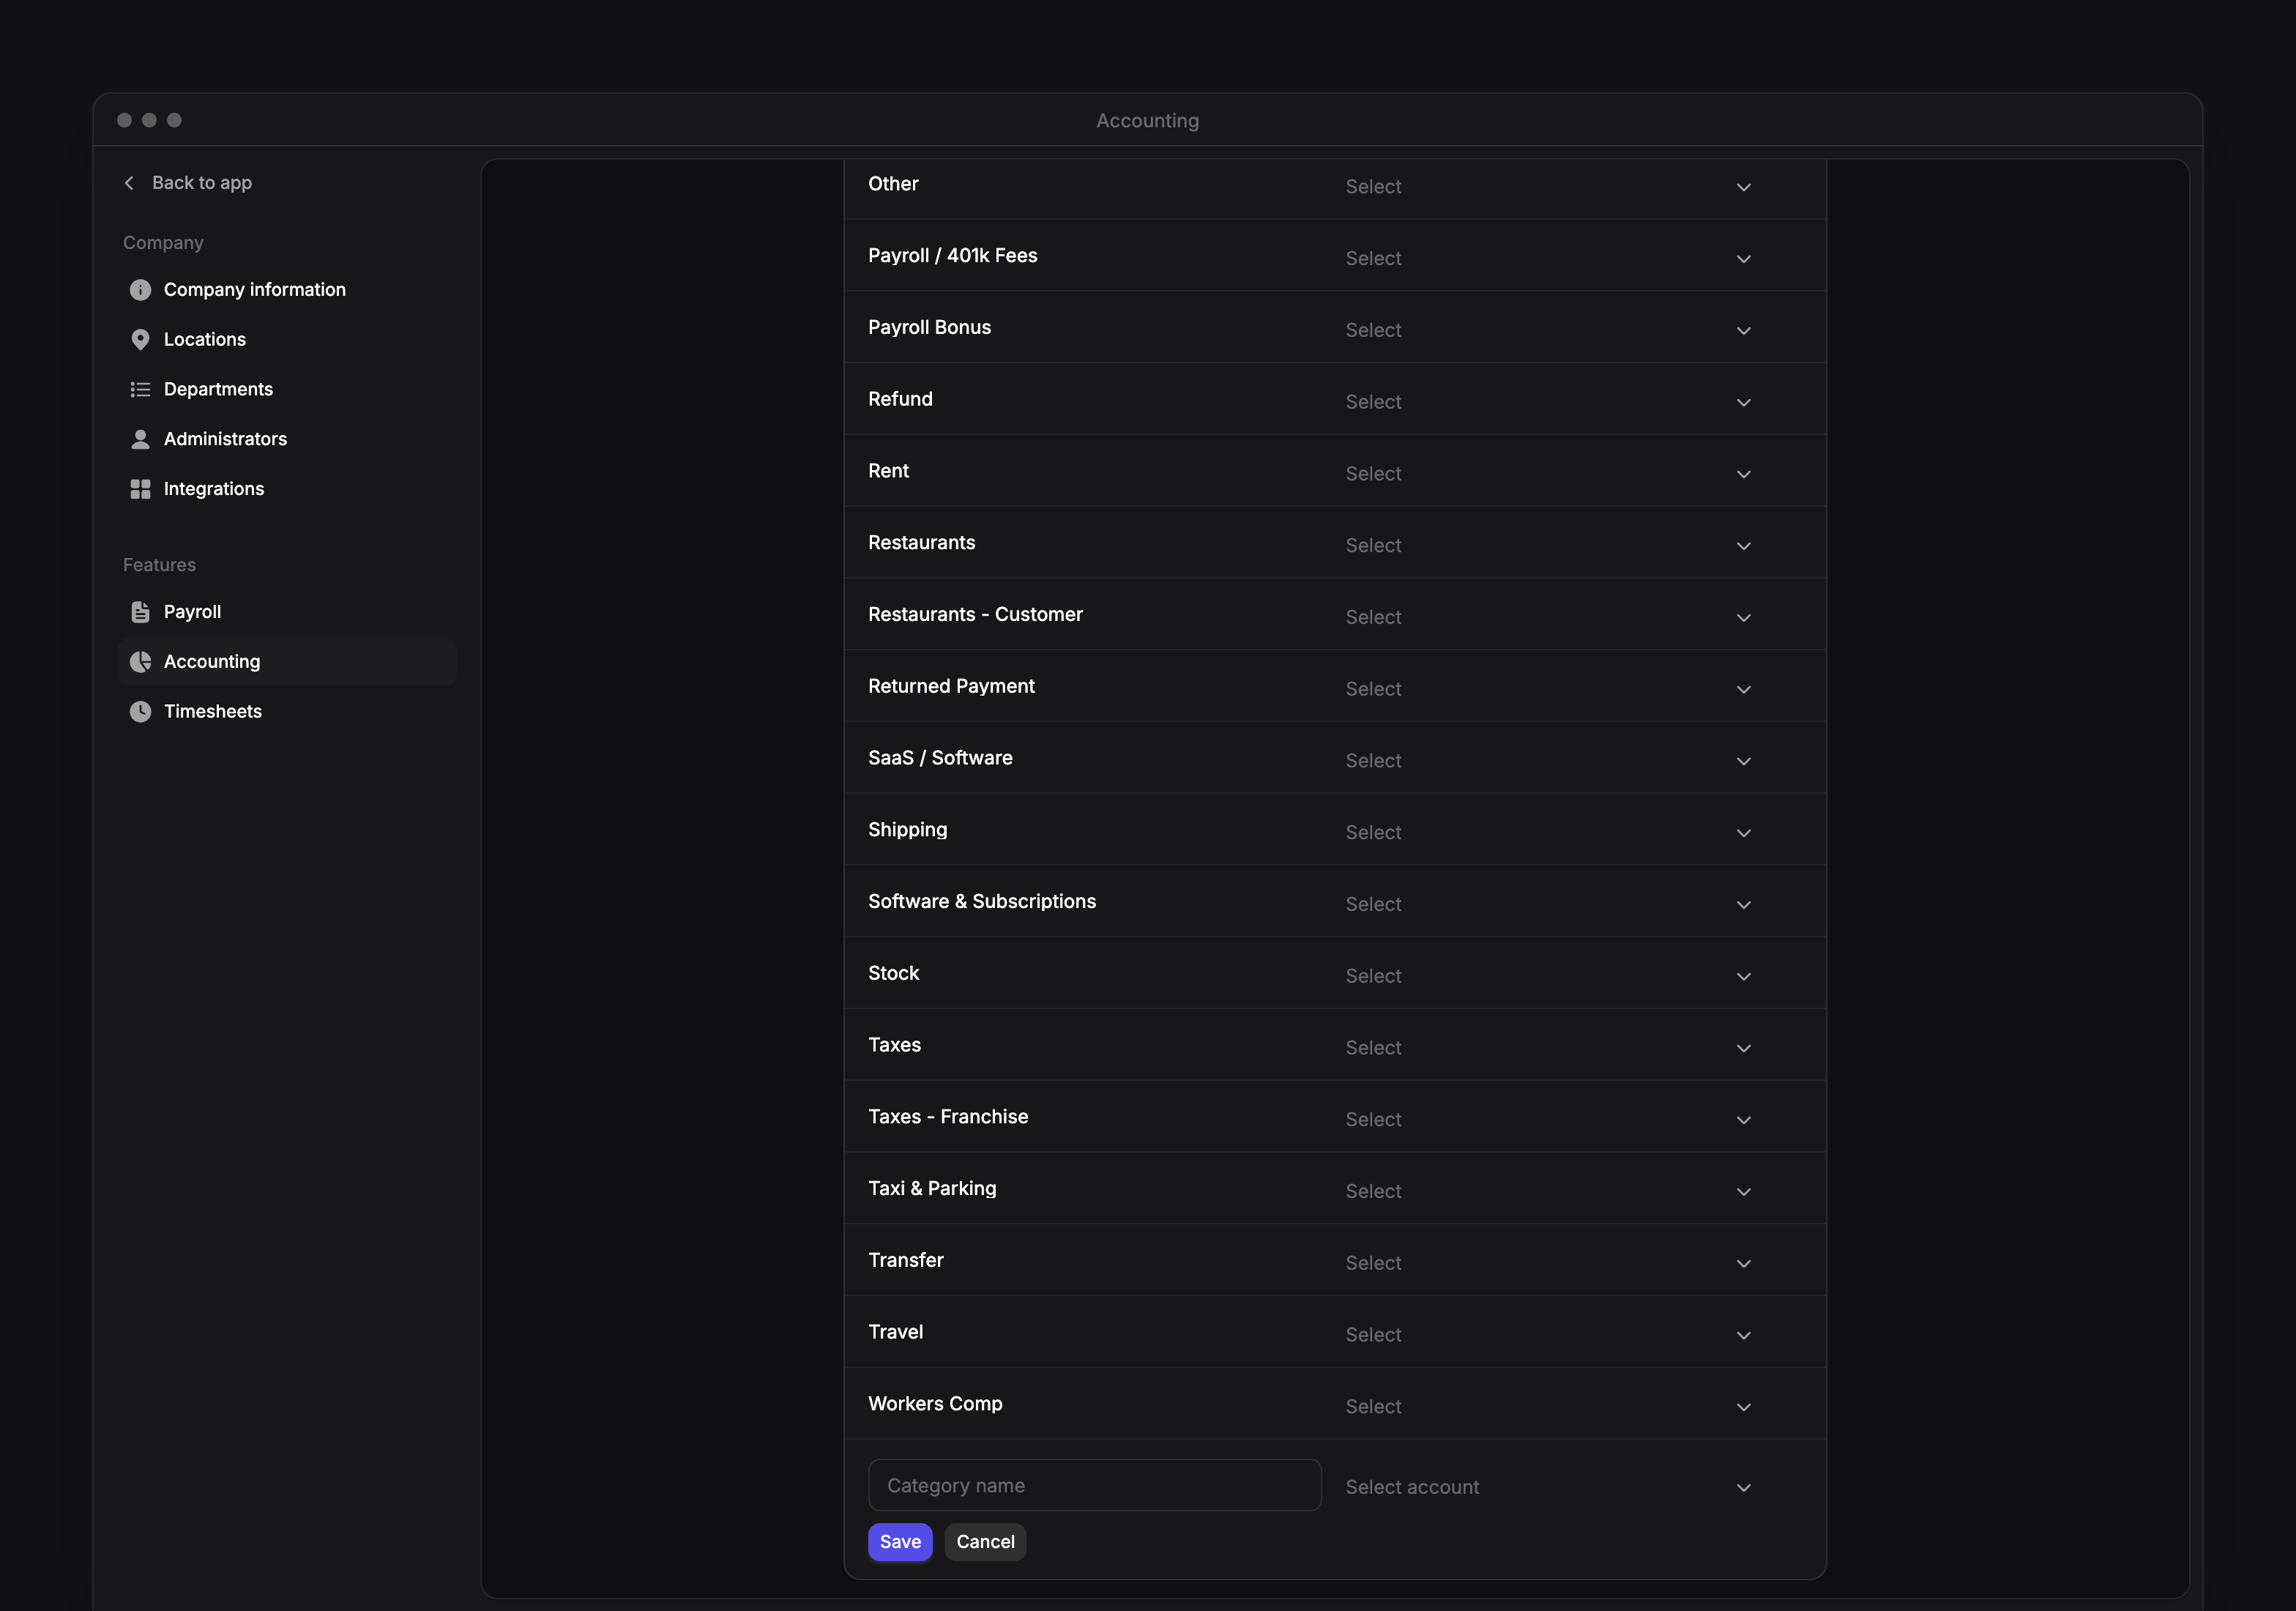2296x1611 pixels.
Task: Click the Taxes - Franchise label
Action: point(948,1117)
